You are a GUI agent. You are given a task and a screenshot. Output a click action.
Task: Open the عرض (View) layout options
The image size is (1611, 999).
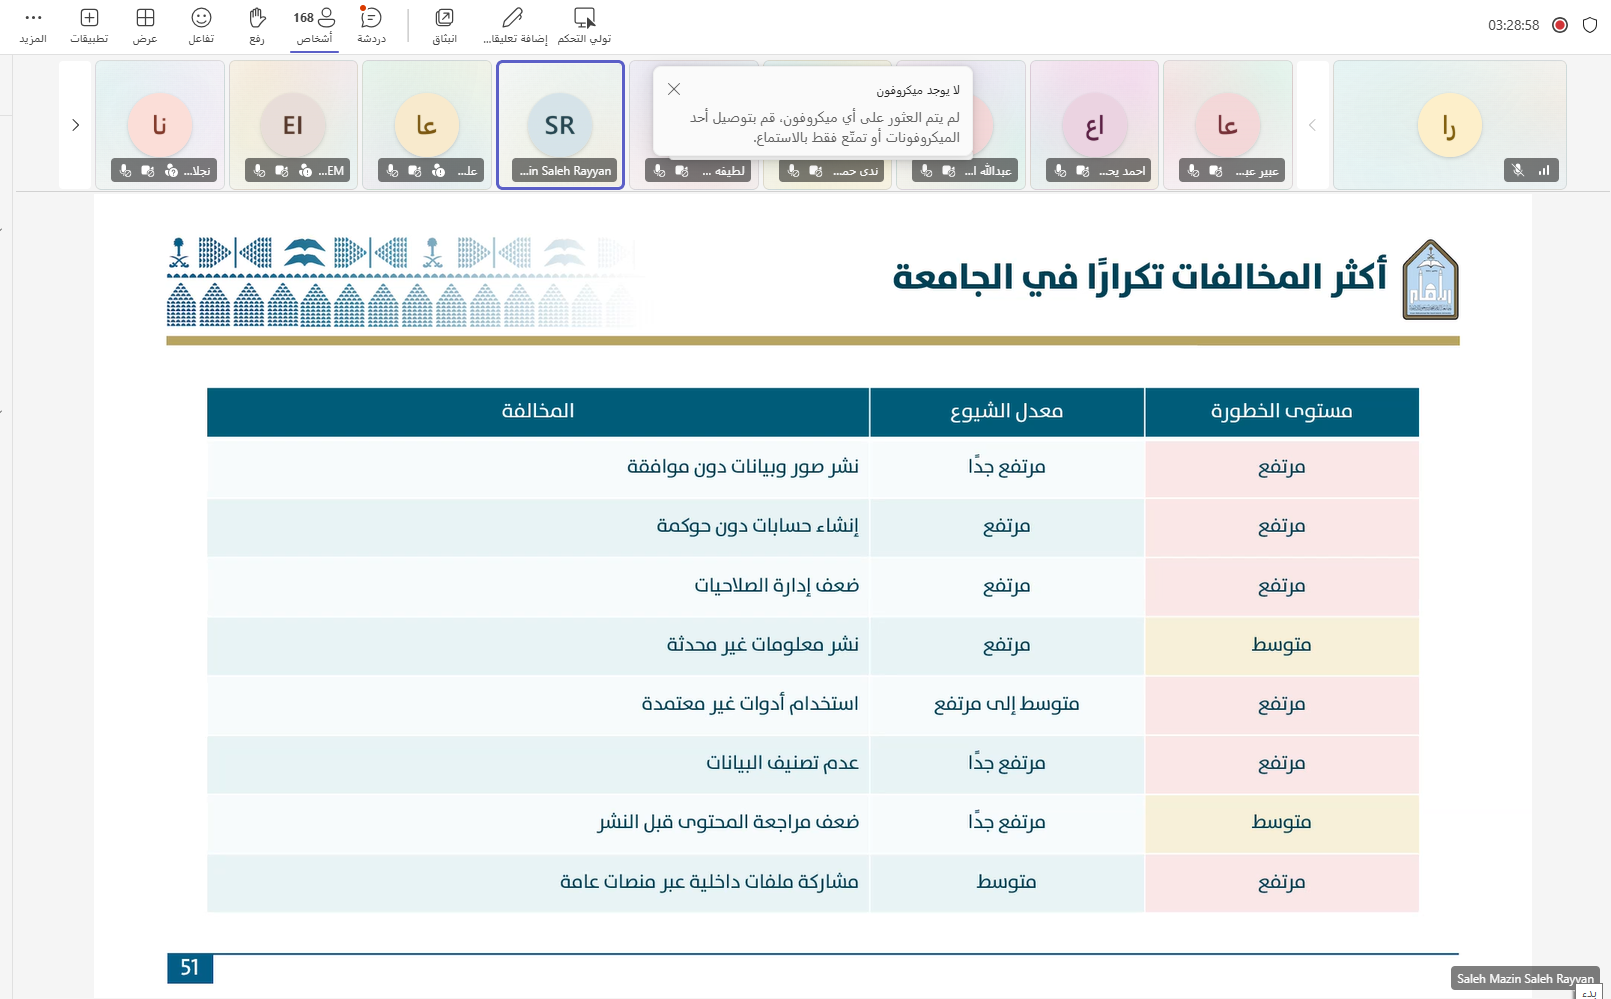pyautogui.click(x=145, y=26)
